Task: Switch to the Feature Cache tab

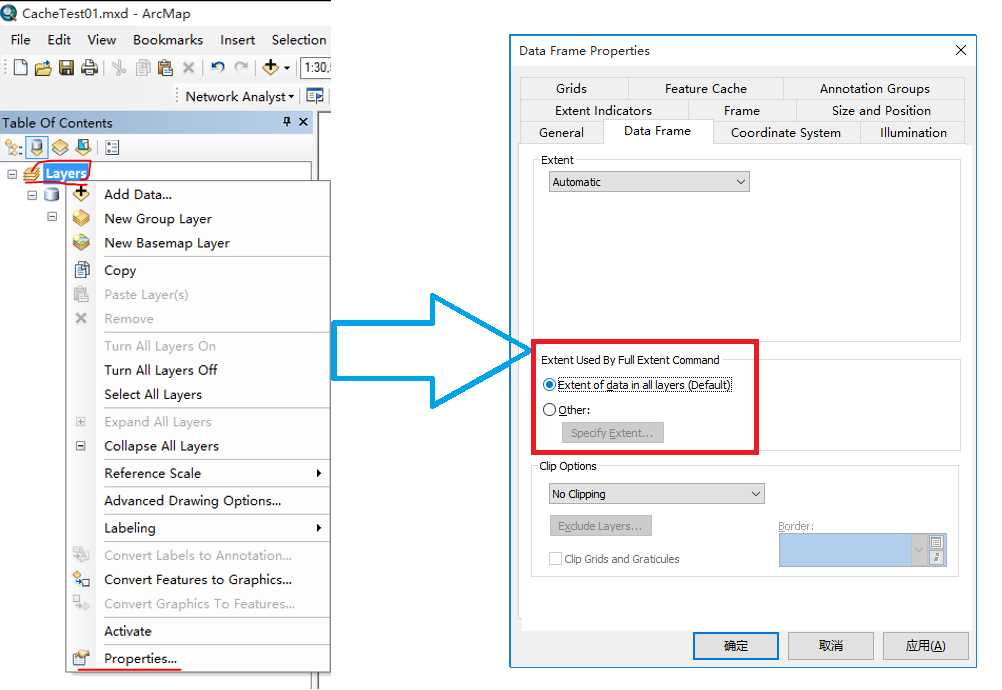Action: 705,89
